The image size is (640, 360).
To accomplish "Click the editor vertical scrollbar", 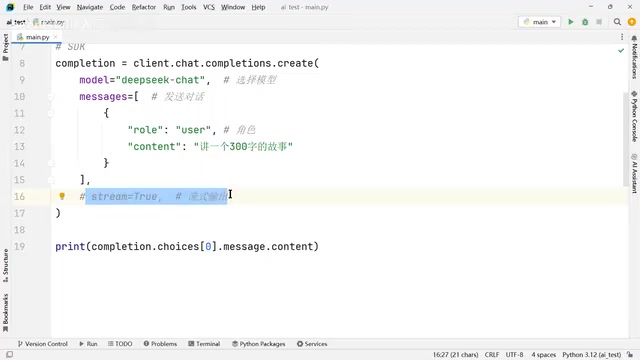I will pyautogui.click(x=626, y=139).
